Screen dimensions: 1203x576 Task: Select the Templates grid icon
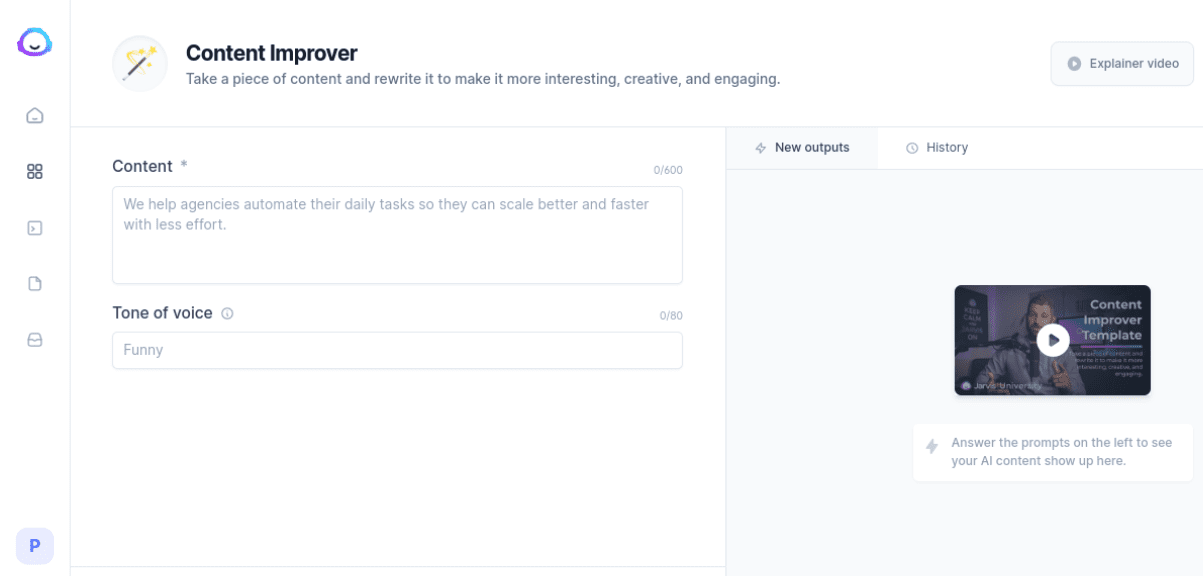(x=34, y=171)
